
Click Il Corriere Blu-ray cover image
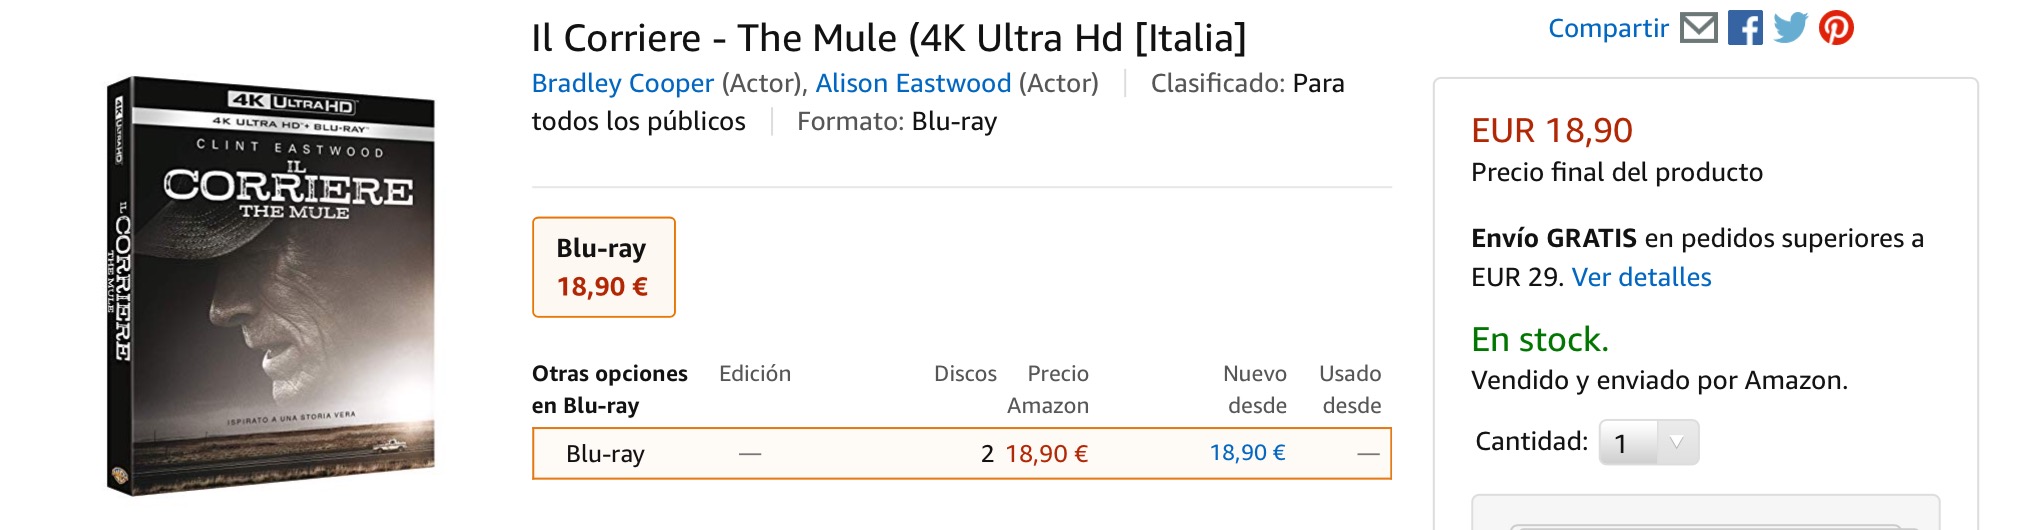[x=272, y=286]
